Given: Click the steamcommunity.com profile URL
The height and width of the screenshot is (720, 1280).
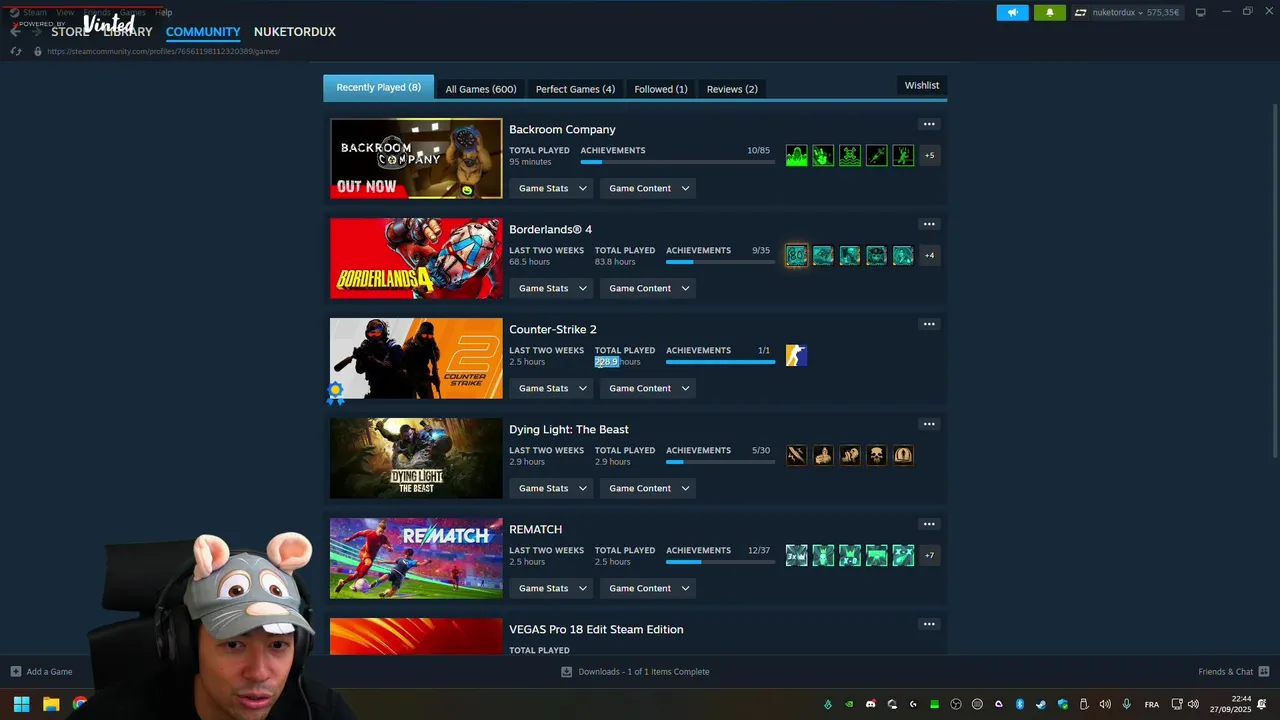Looking at the screenshot, I should point(163,51).
